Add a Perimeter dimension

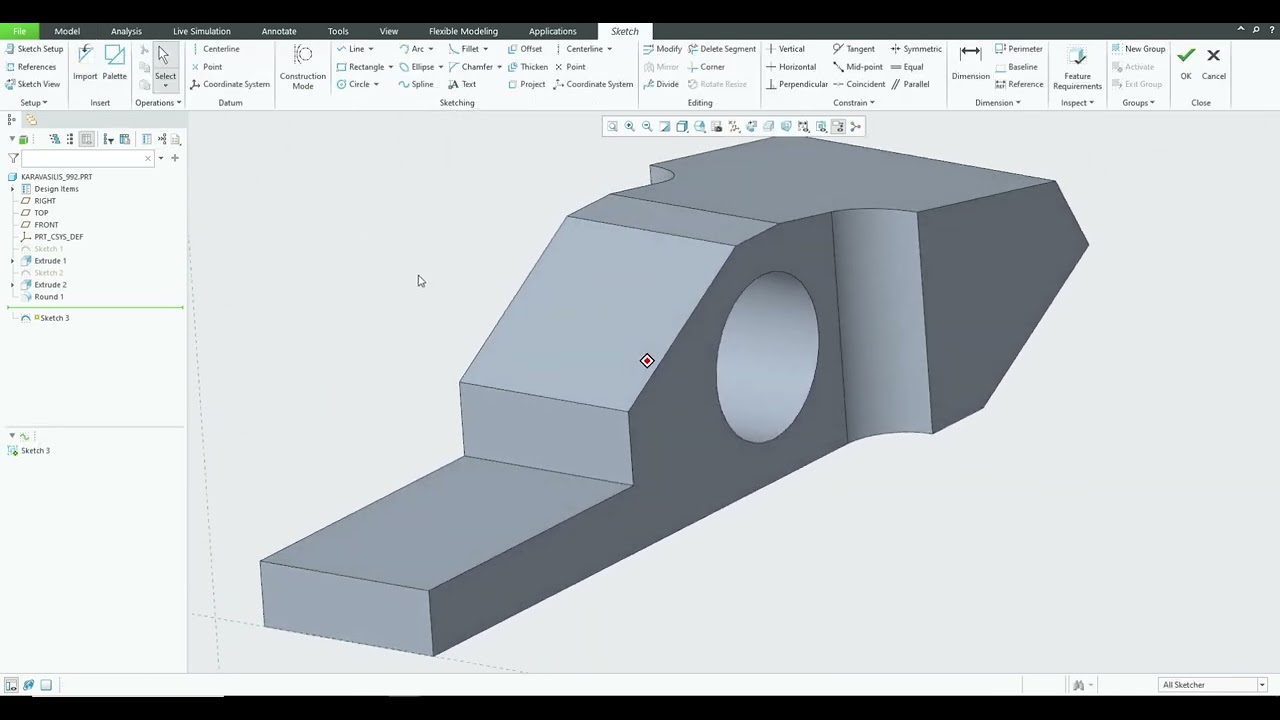point(1019,49)
